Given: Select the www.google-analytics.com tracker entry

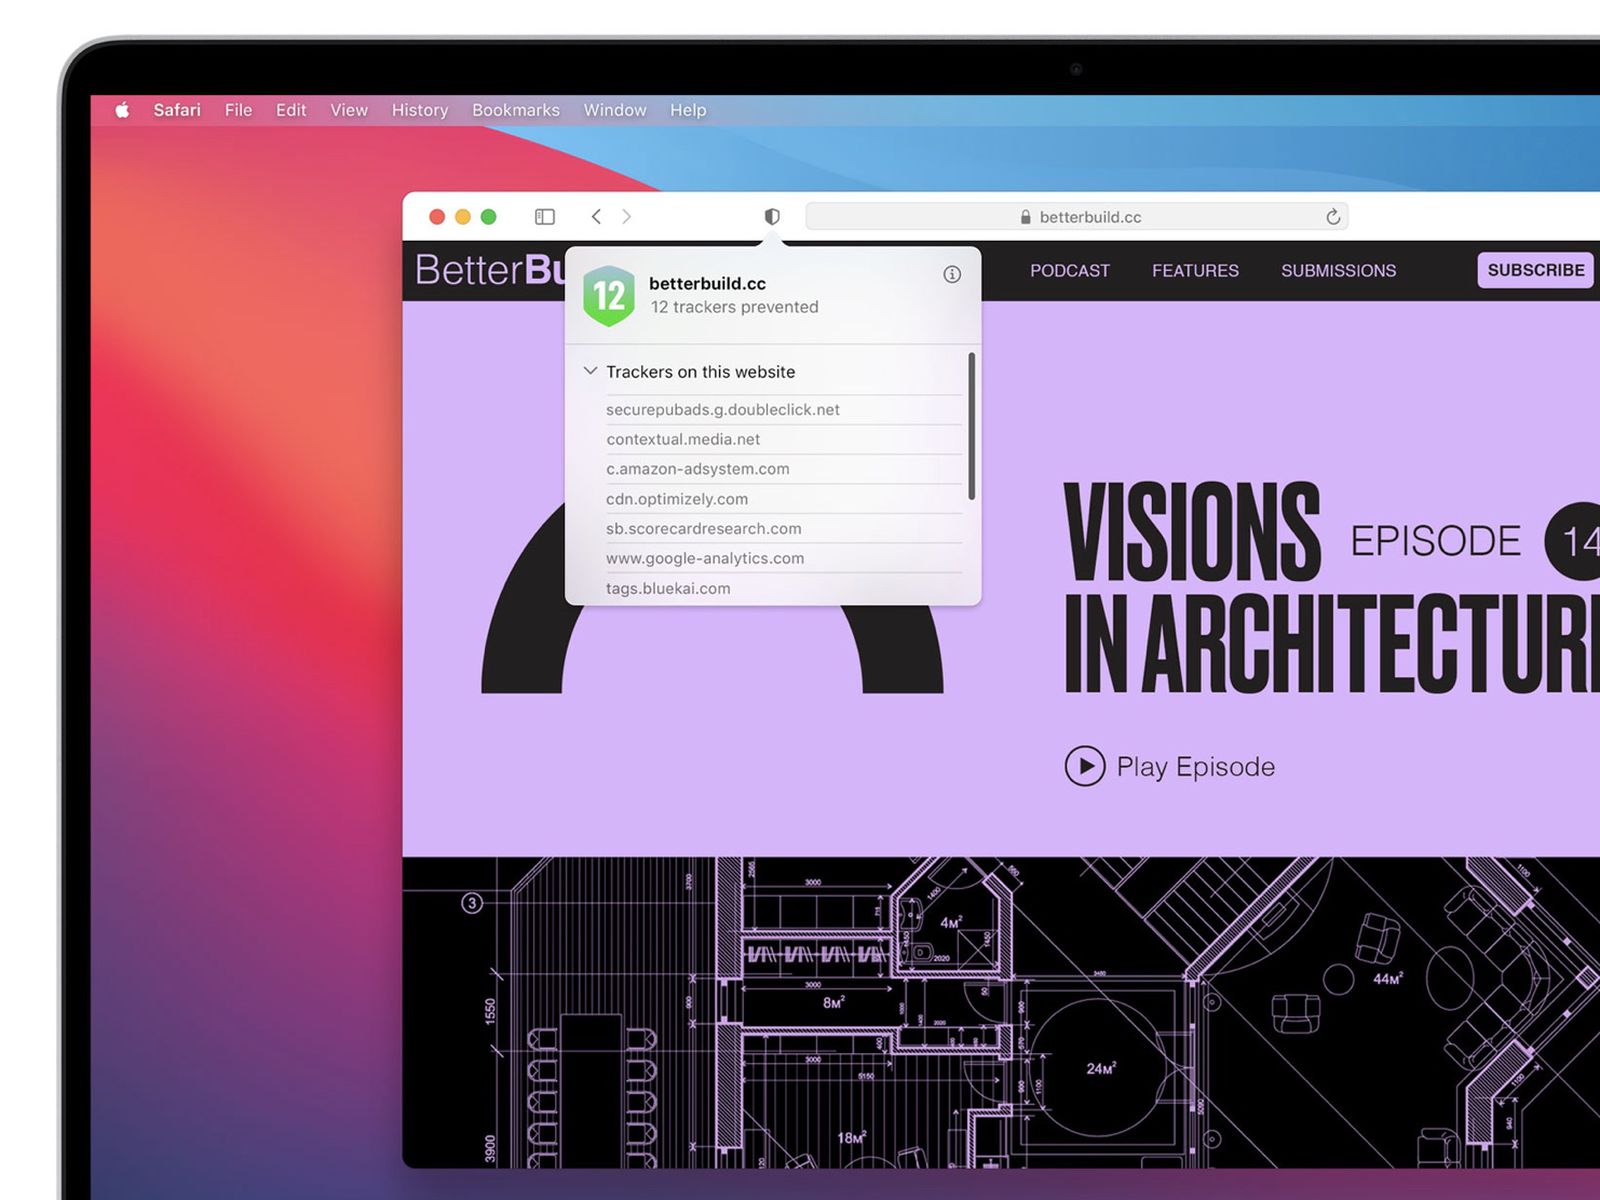Looking at the screenshot, I should (x=705, y=558).
